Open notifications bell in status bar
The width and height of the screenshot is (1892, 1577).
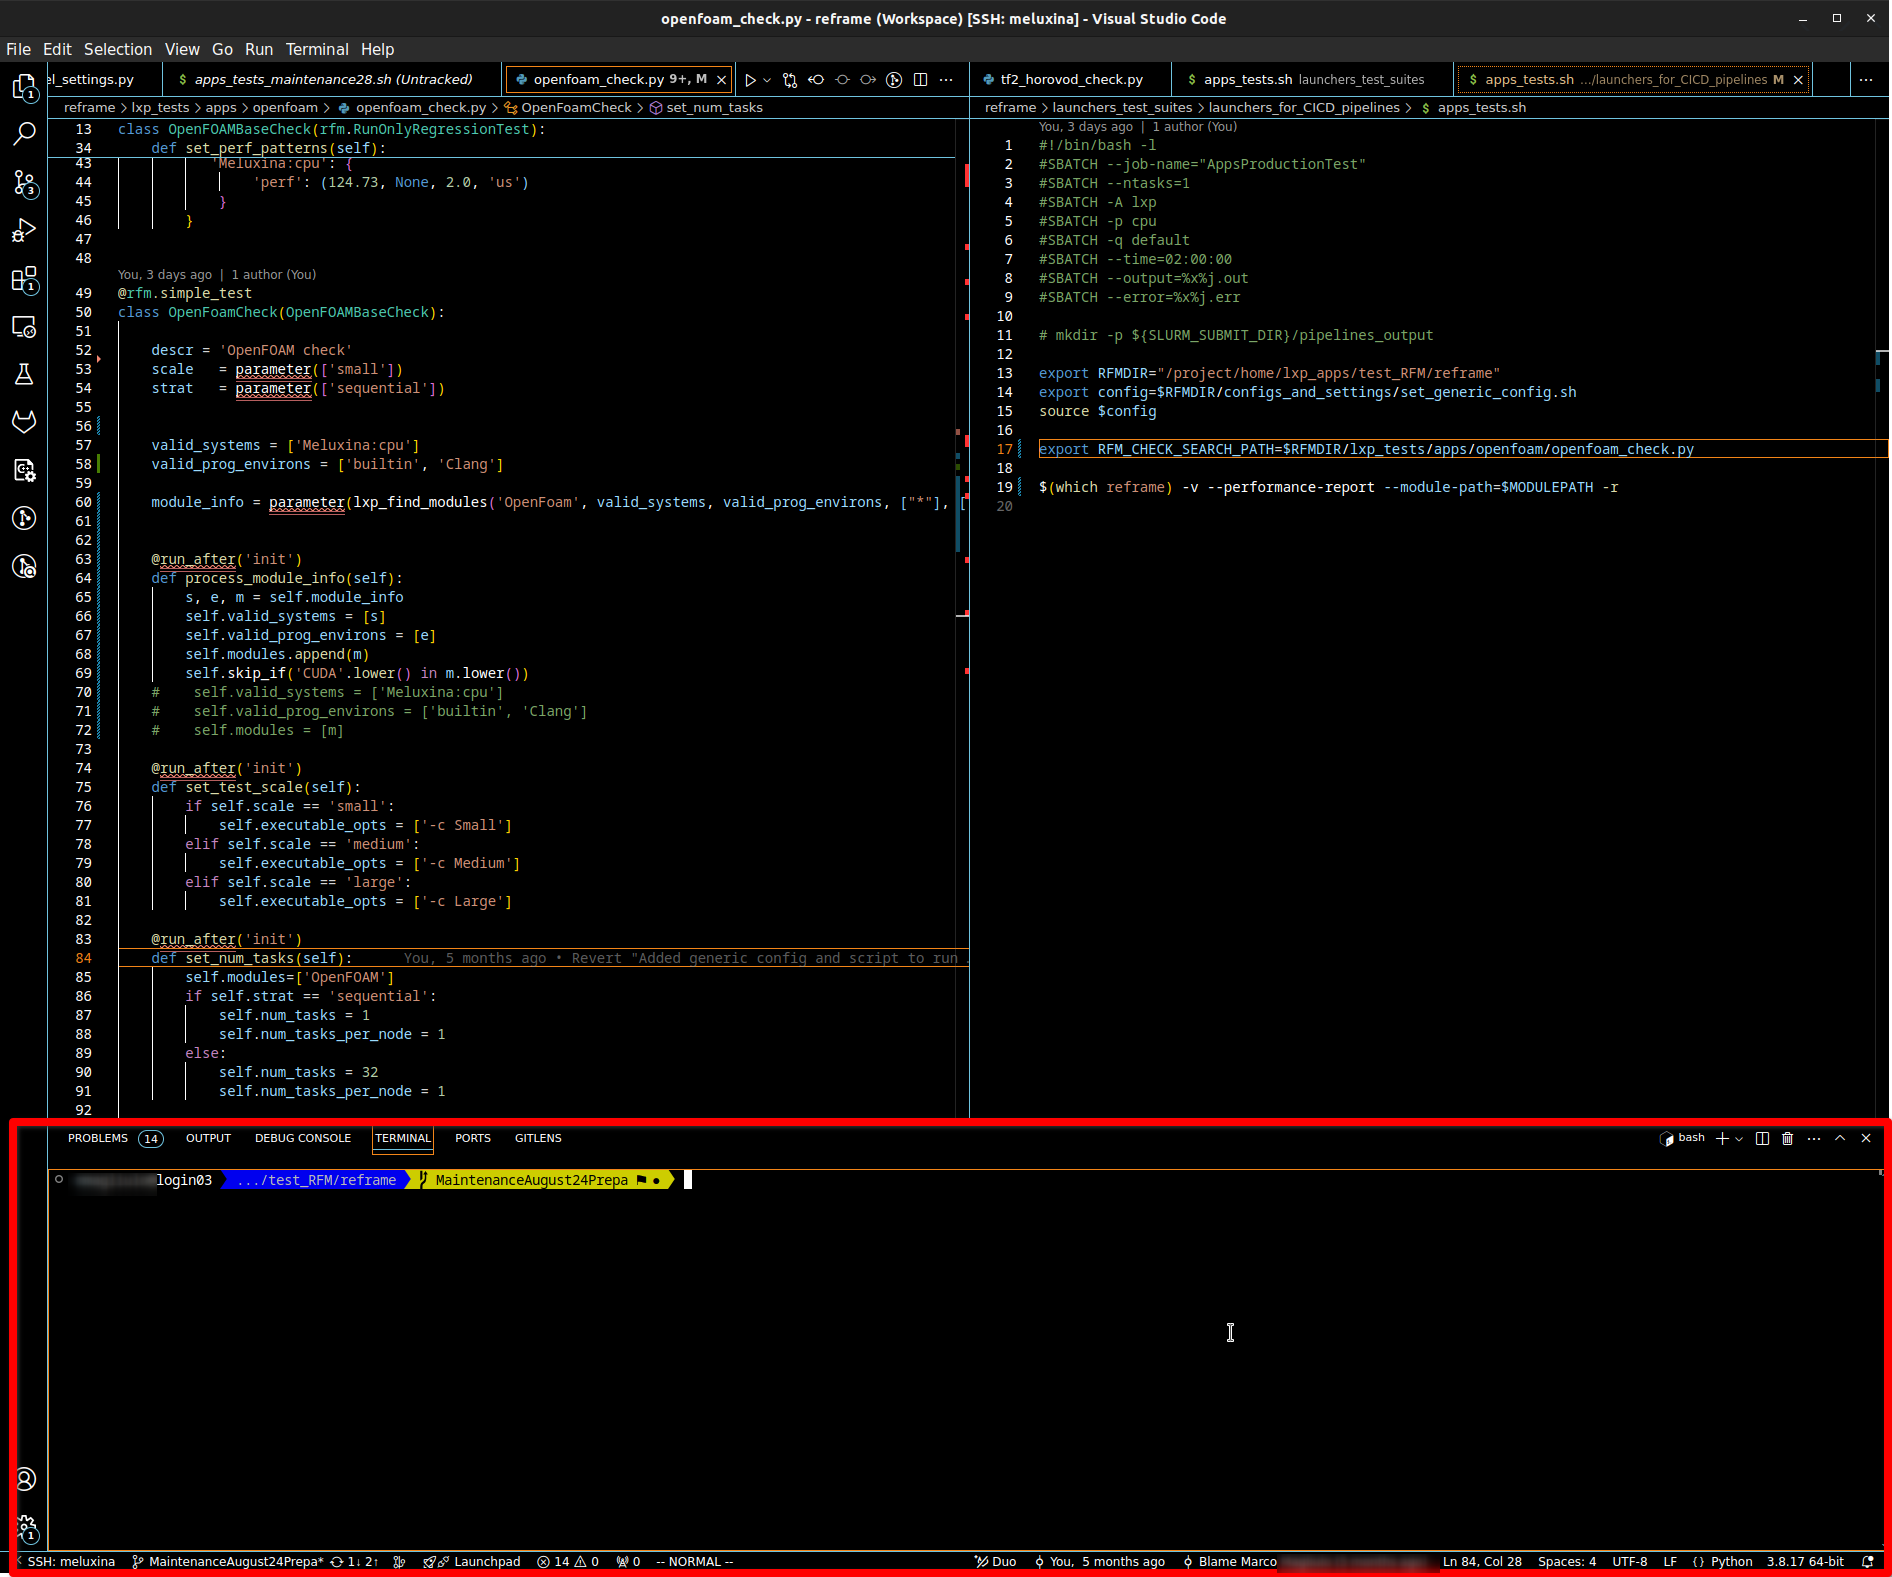pos(1867,1561)
